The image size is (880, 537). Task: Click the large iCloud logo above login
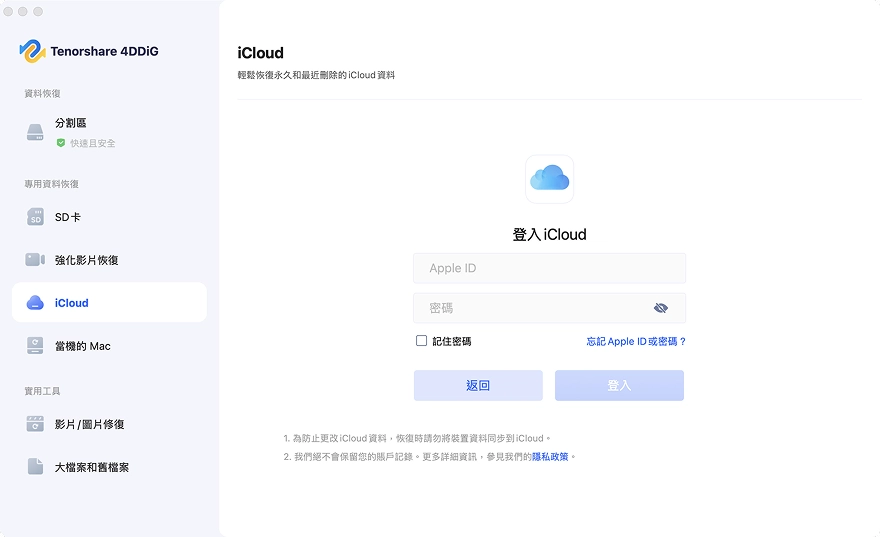click(549, 178)
